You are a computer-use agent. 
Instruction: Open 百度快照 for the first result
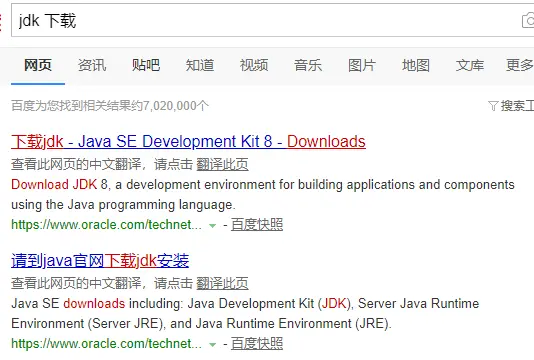257,225
